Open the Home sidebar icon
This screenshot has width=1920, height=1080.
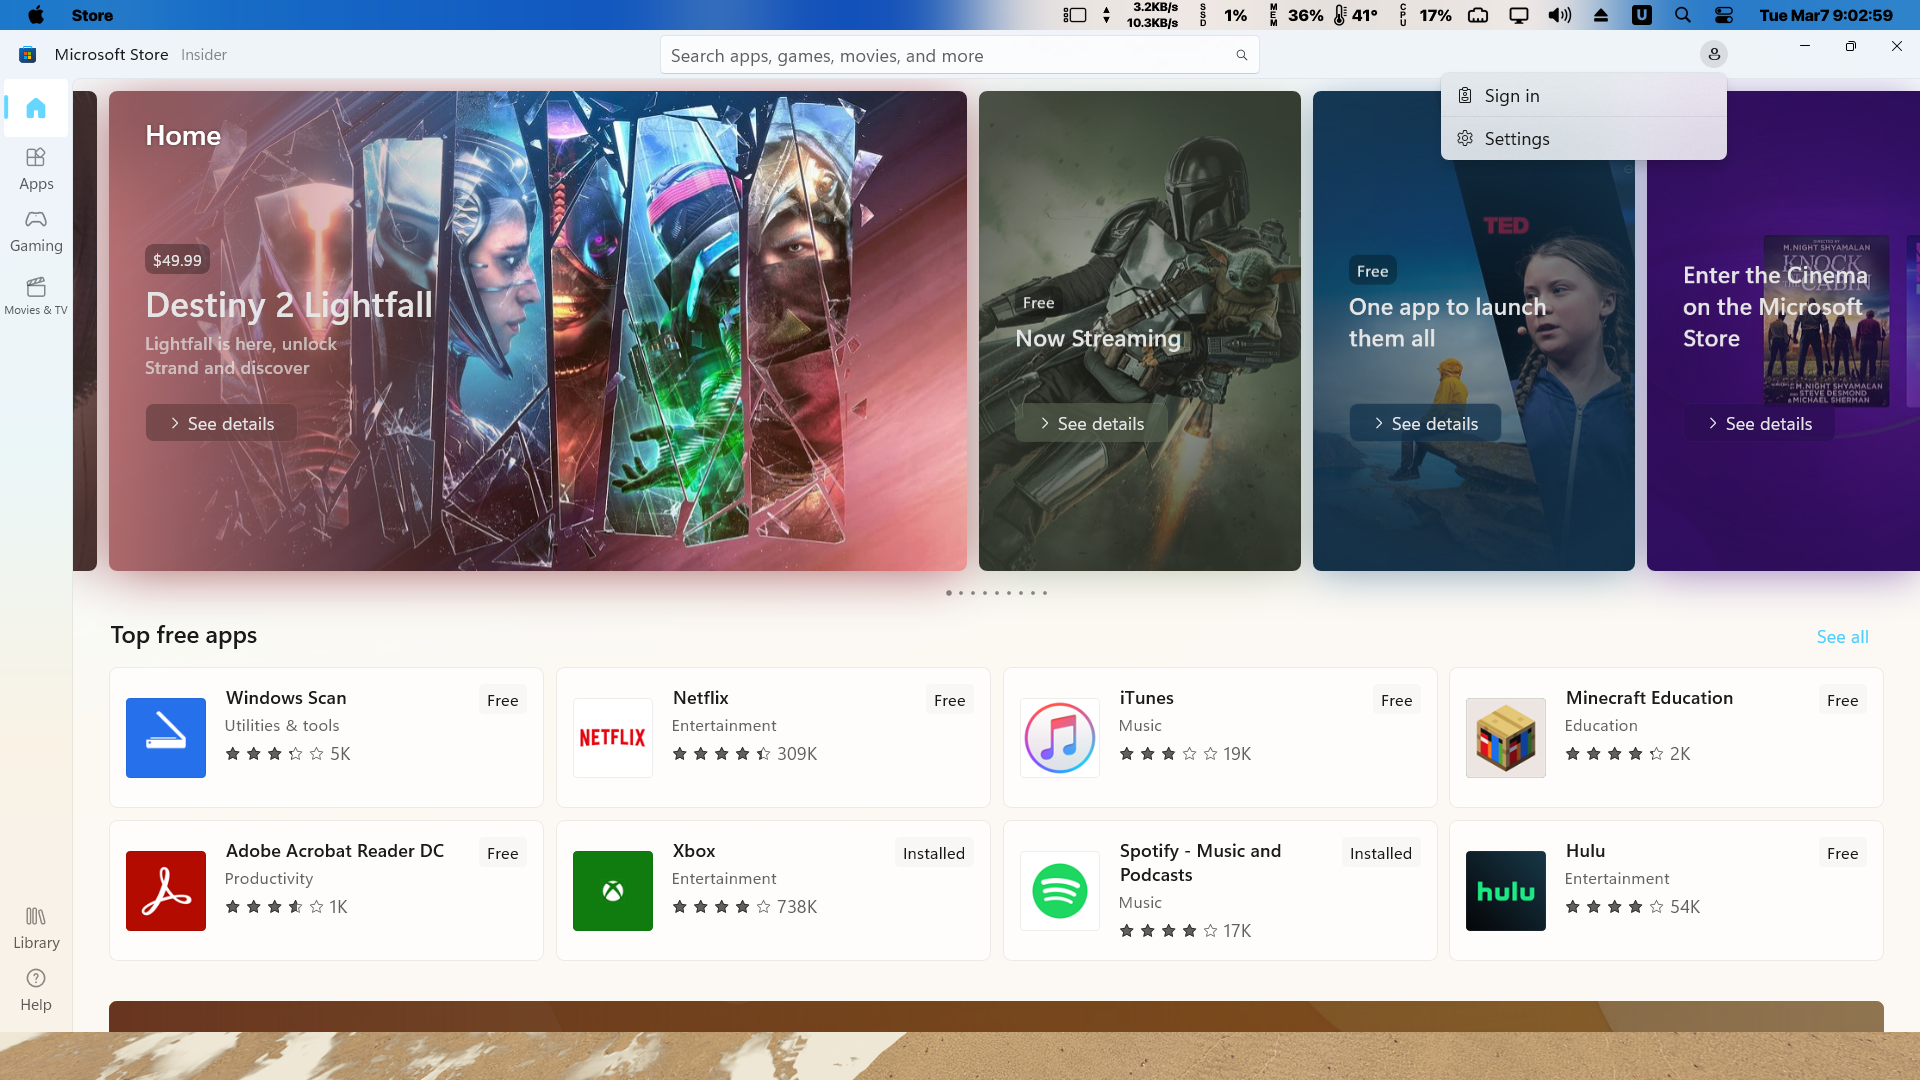click(x=36, y=108)
